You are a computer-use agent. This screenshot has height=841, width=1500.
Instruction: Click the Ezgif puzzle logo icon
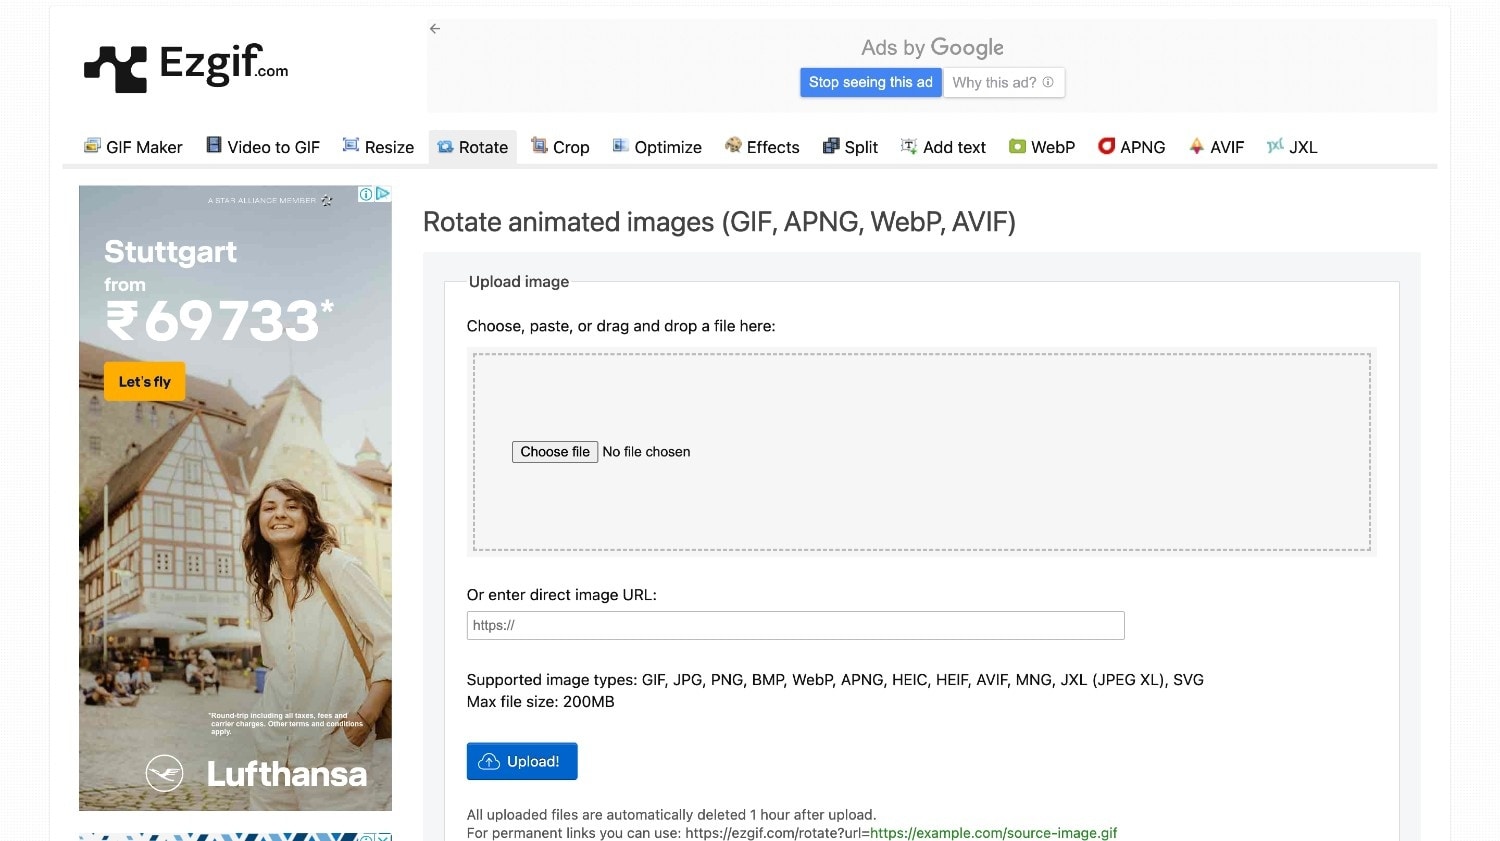pos(116,69)
